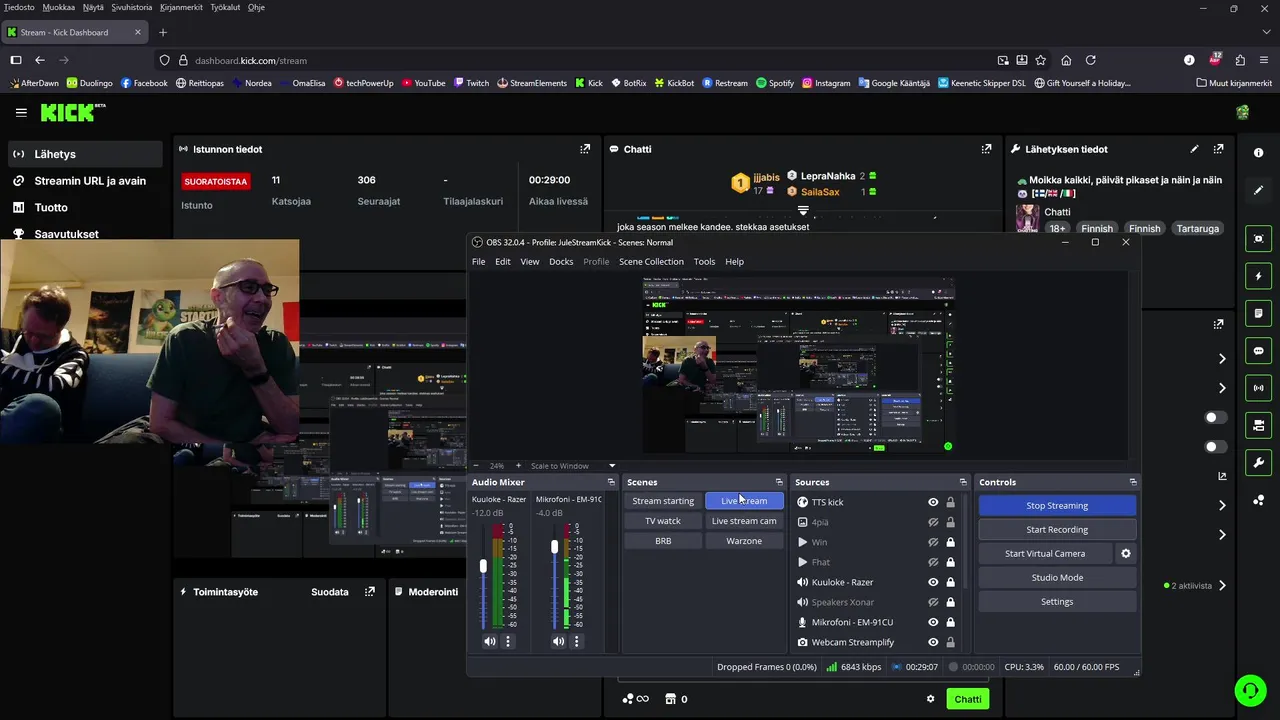
Task: Open OBS Edit menu
Action: [502, 262]
